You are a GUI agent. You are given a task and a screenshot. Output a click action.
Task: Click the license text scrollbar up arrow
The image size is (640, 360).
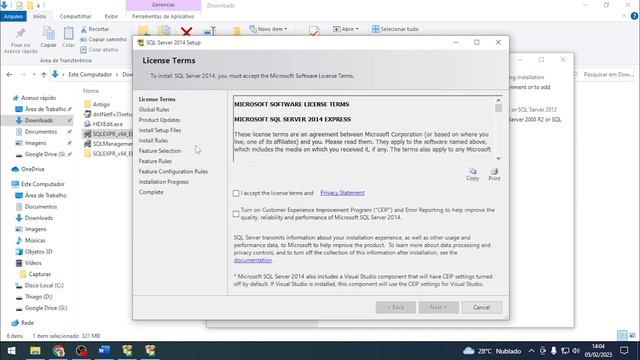coord(498,100)
